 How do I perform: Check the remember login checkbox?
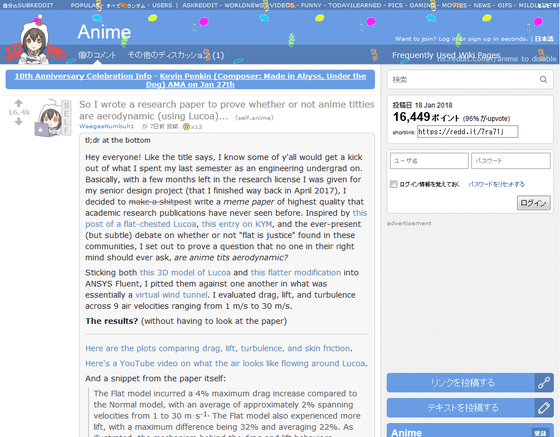point(394,184)
